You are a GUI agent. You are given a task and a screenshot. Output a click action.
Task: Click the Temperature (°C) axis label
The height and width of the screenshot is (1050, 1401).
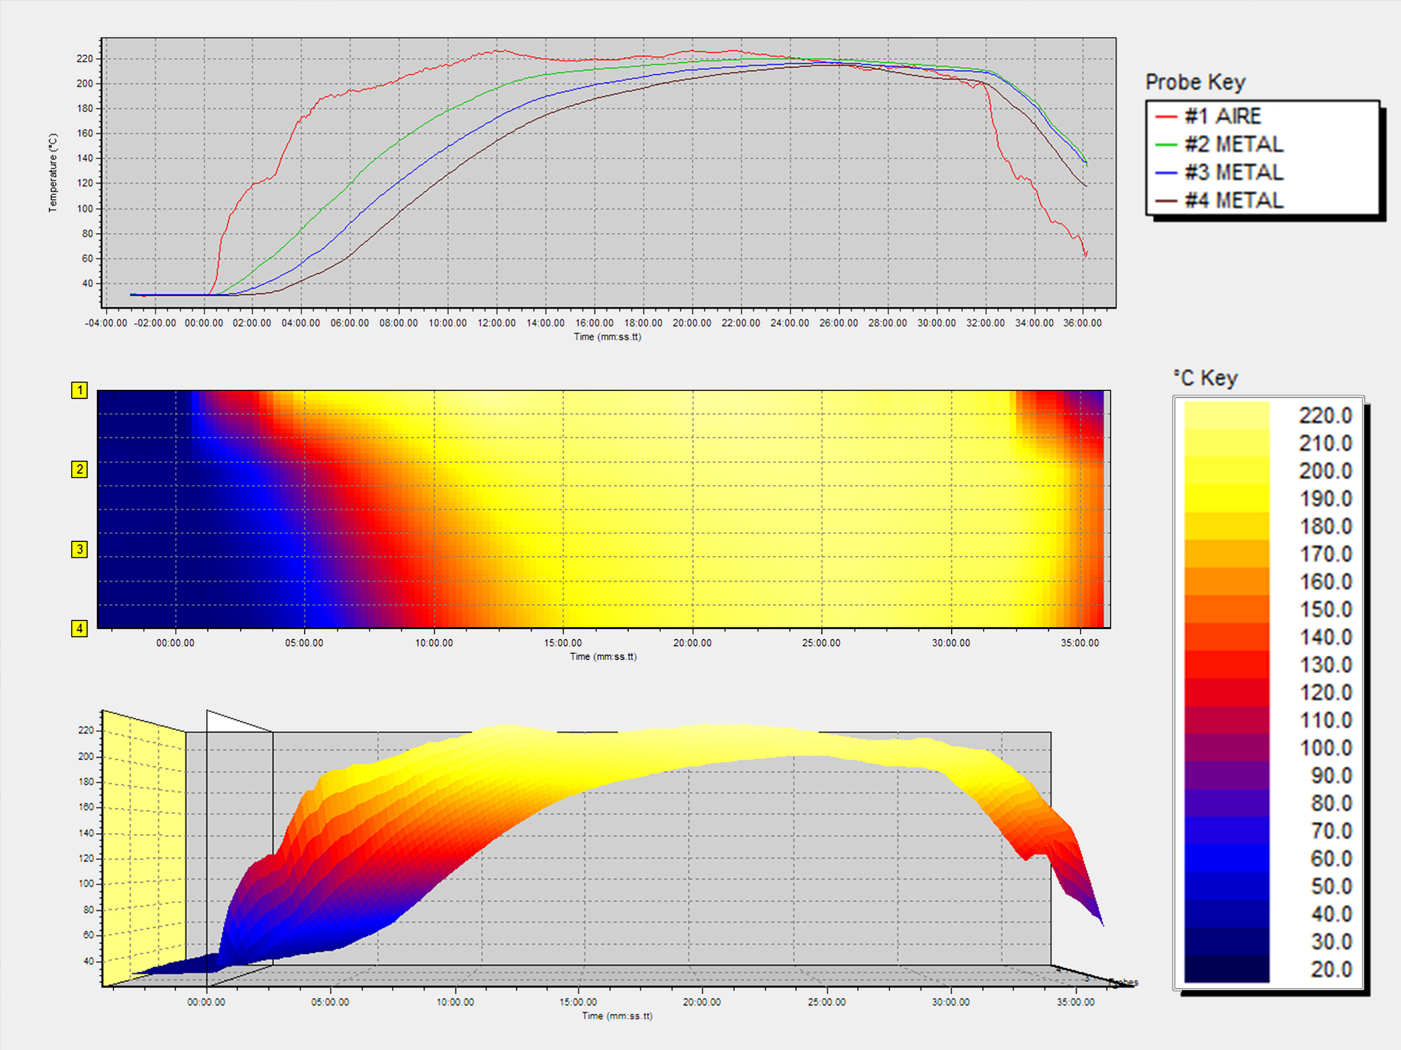(53, 173)
